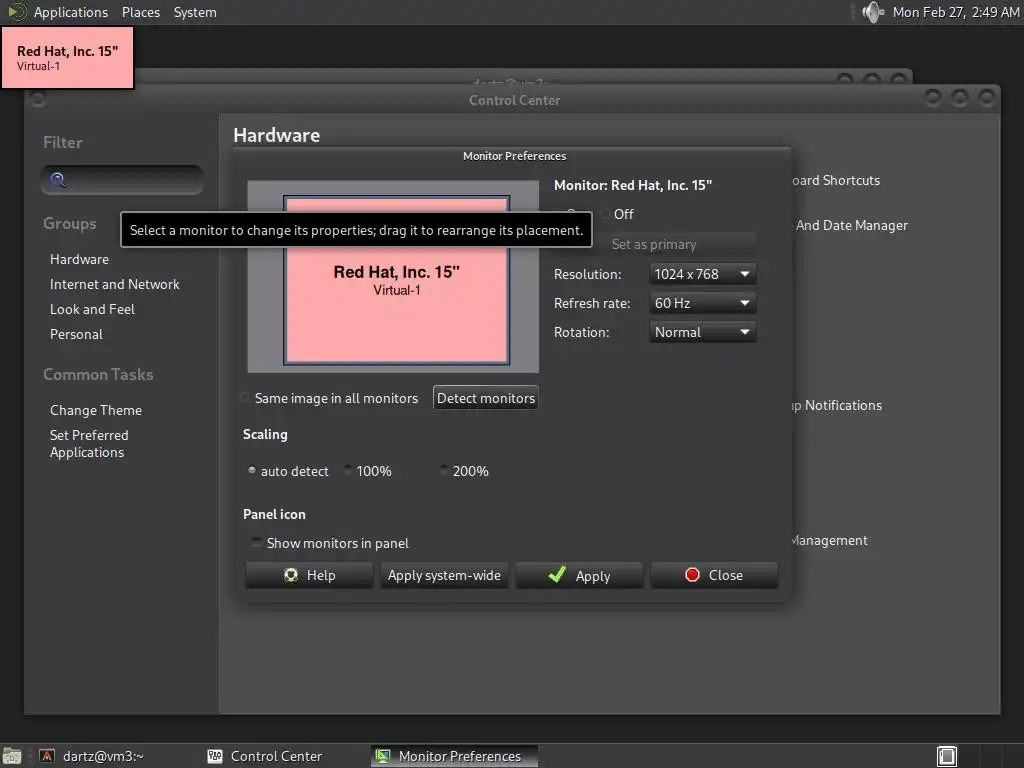Click the pink Red Hat monitor label overlay
This screenshot has width=1024, height=768.
tap(68, 57)
